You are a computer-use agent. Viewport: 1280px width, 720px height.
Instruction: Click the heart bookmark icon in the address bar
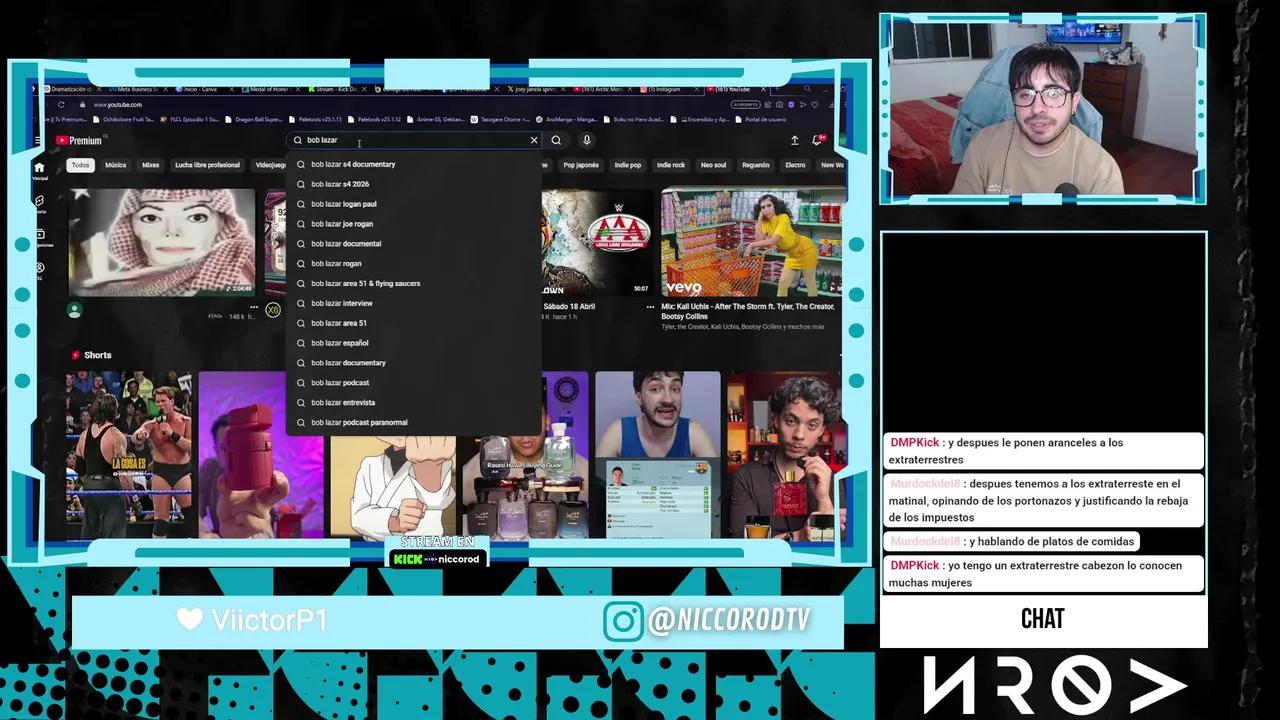pos(814,104)
